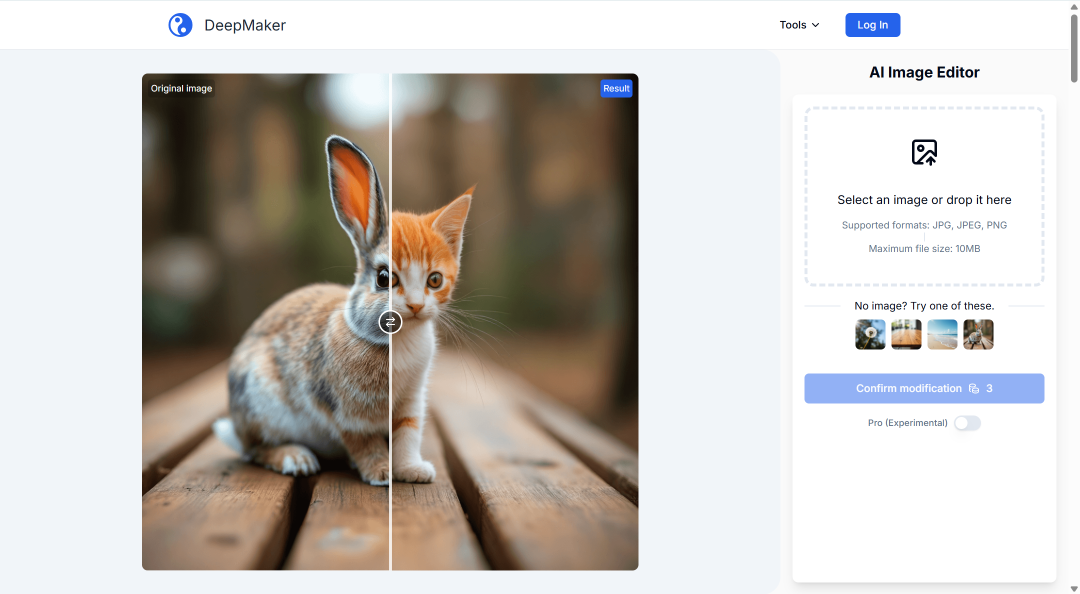Click the Pro (Experimental) label
The width and height of the screenshot is (1080, 594).
coord(908,423)
